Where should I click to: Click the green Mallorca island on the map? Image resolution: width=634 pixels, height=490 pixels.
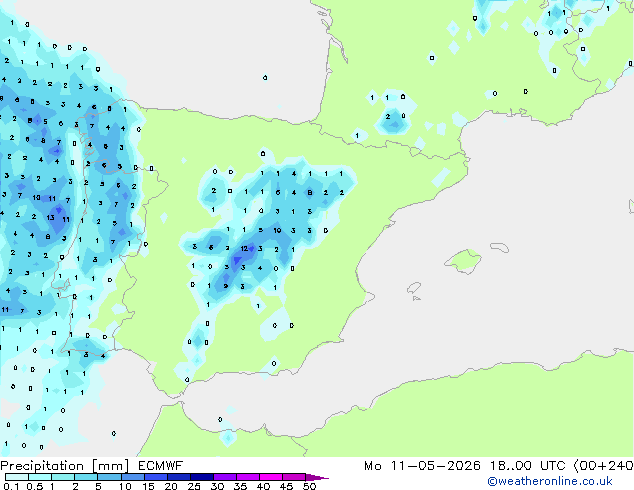point(464,261)
